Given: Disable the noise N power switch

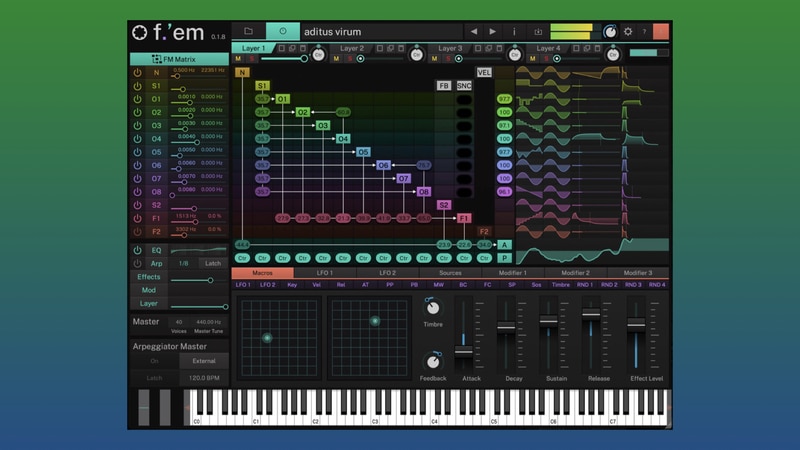Looking at the screenshot, I should pyautogui.click(x=138, y=73).
